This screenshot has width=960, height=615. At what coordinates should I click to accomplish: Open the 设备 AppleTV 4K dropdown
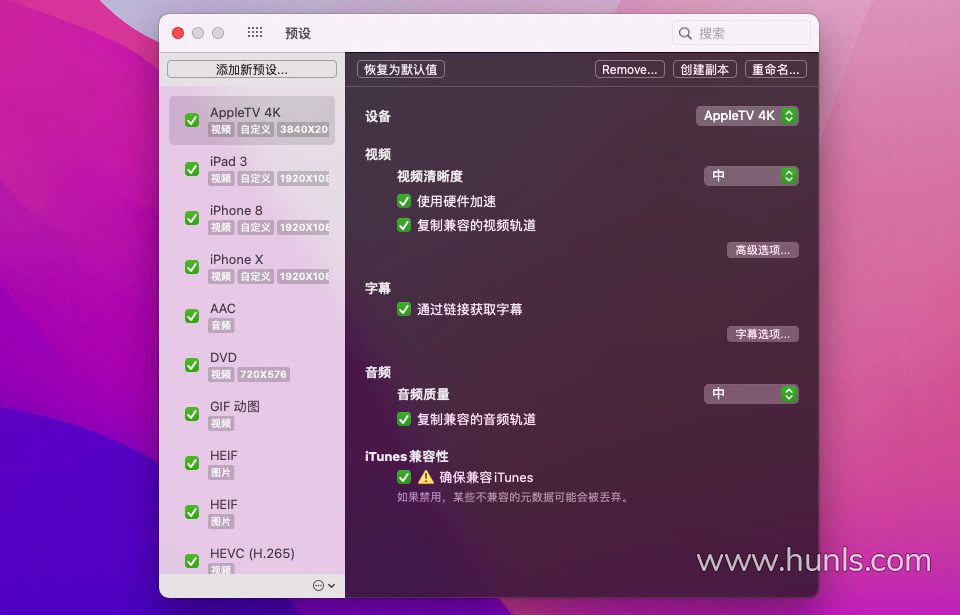pos(747,116)
